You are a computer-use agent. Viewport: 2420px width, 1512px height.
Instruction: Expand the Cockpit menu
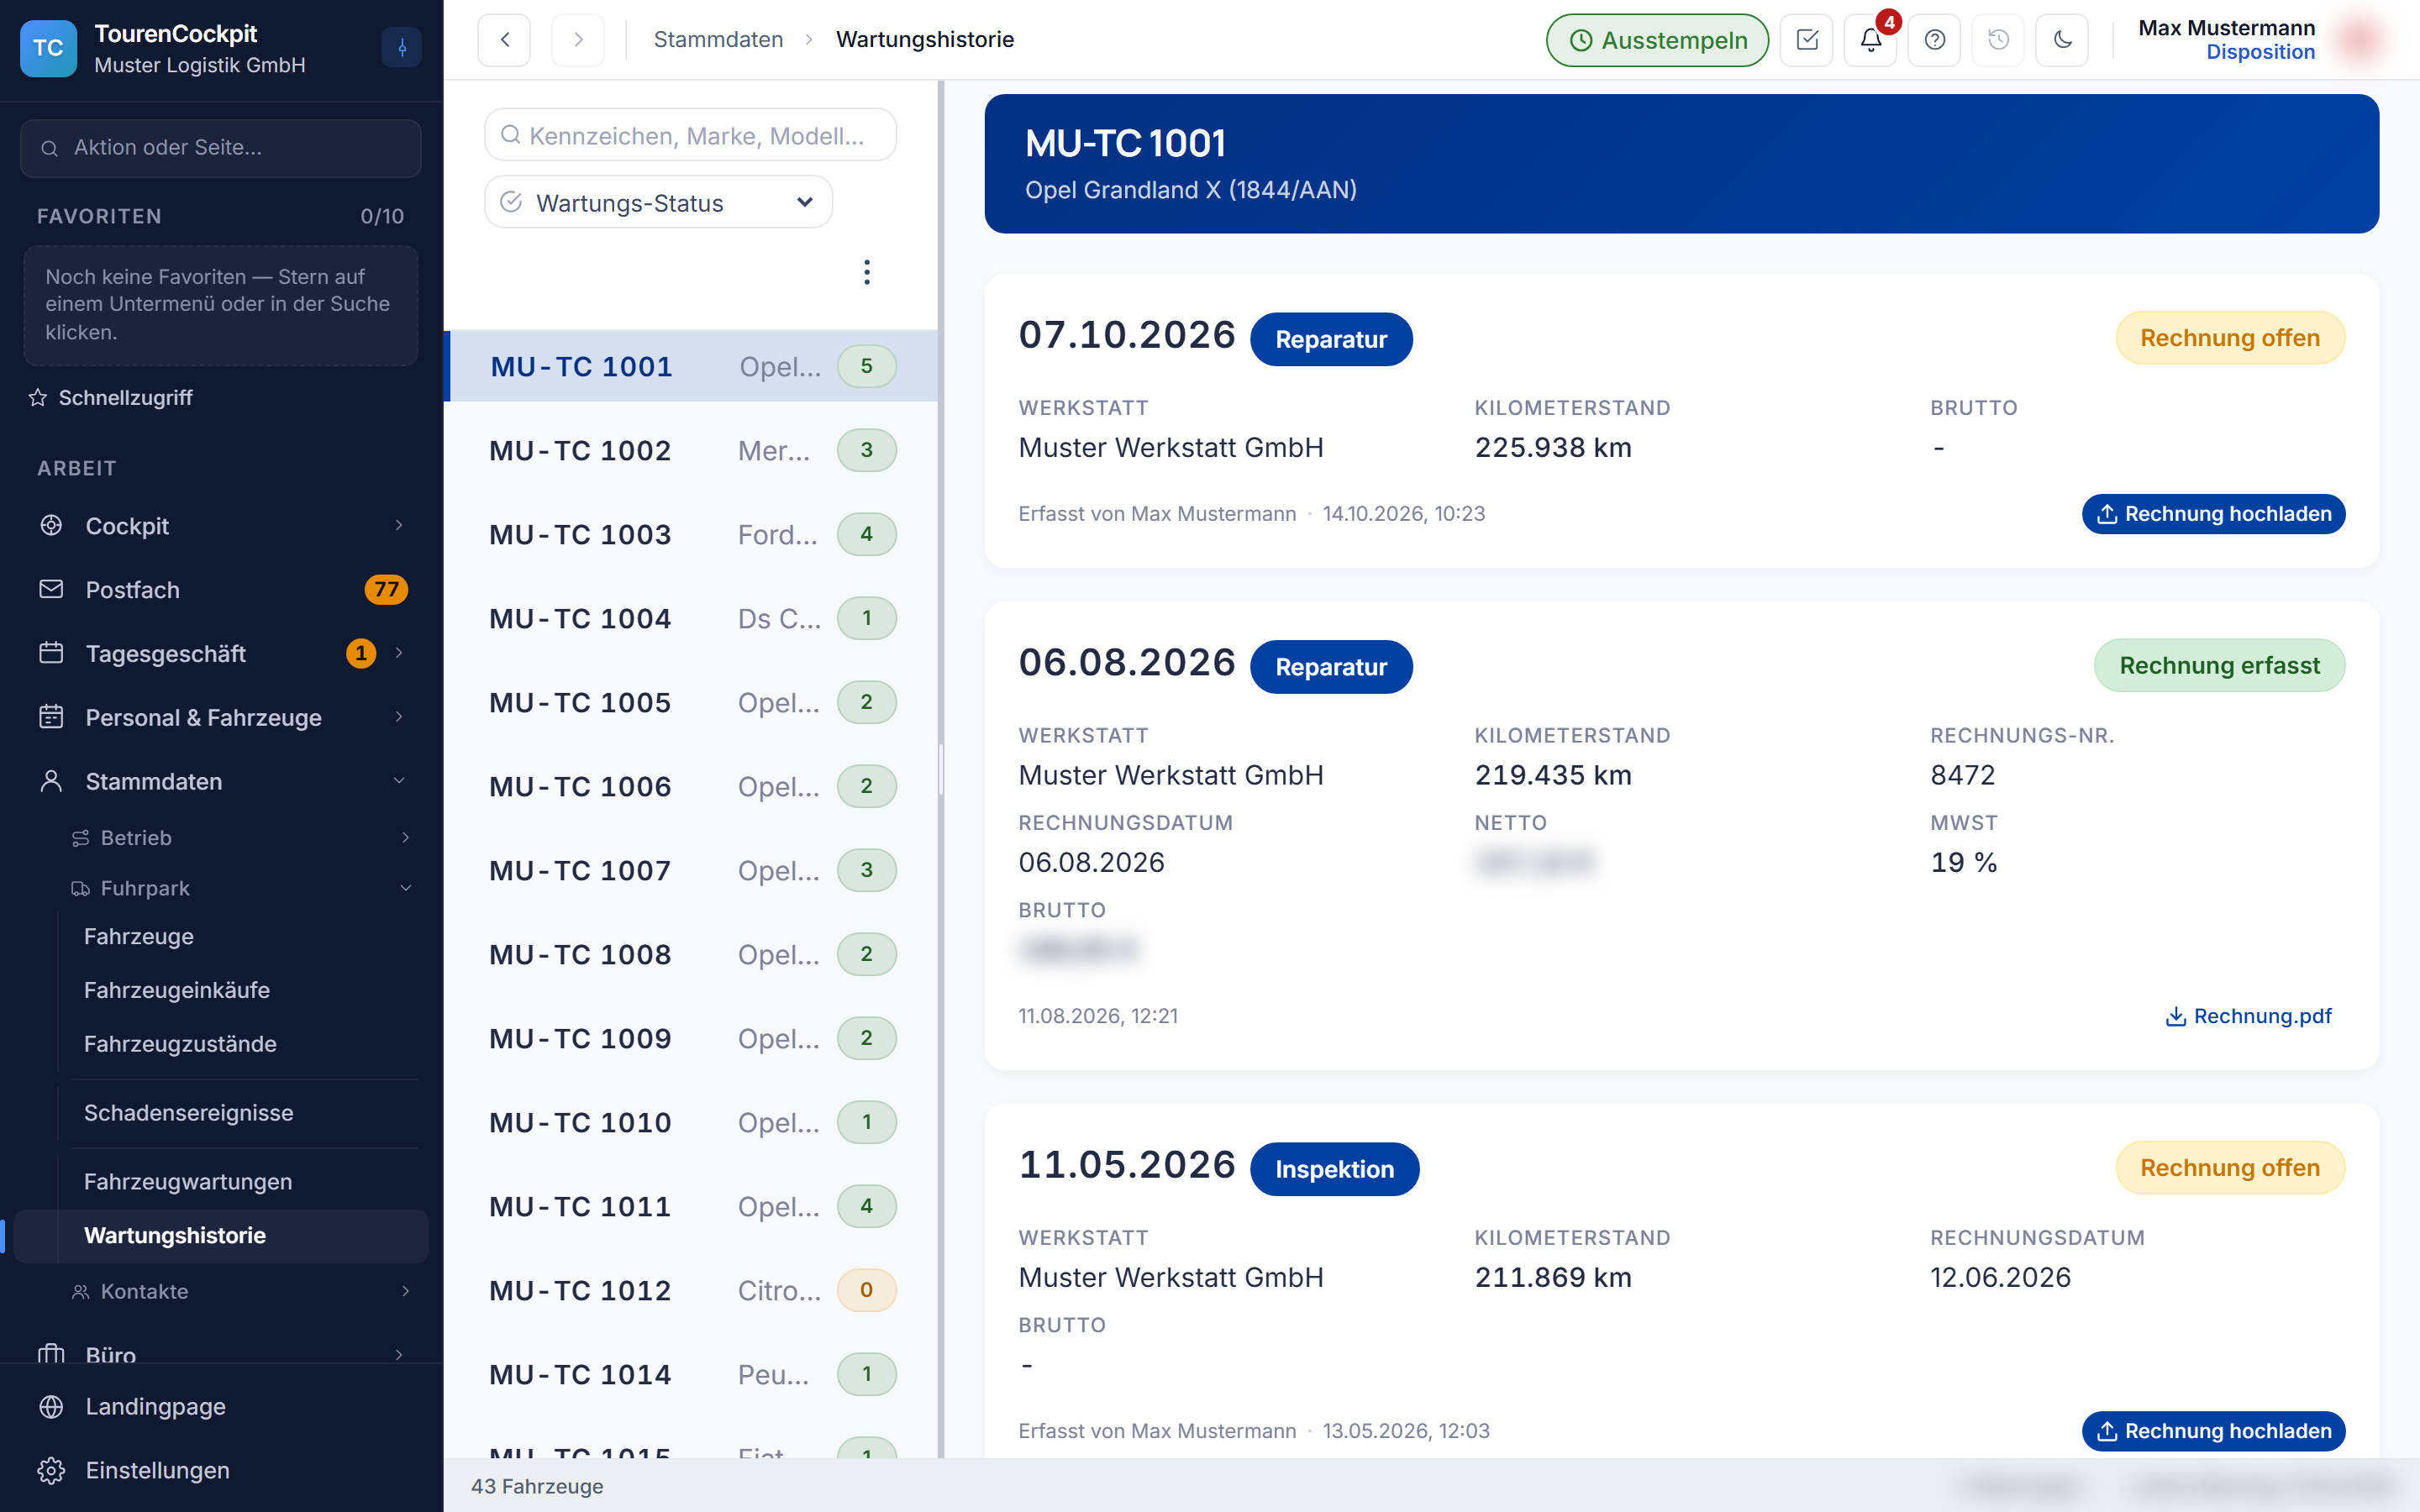coord(221,526)
